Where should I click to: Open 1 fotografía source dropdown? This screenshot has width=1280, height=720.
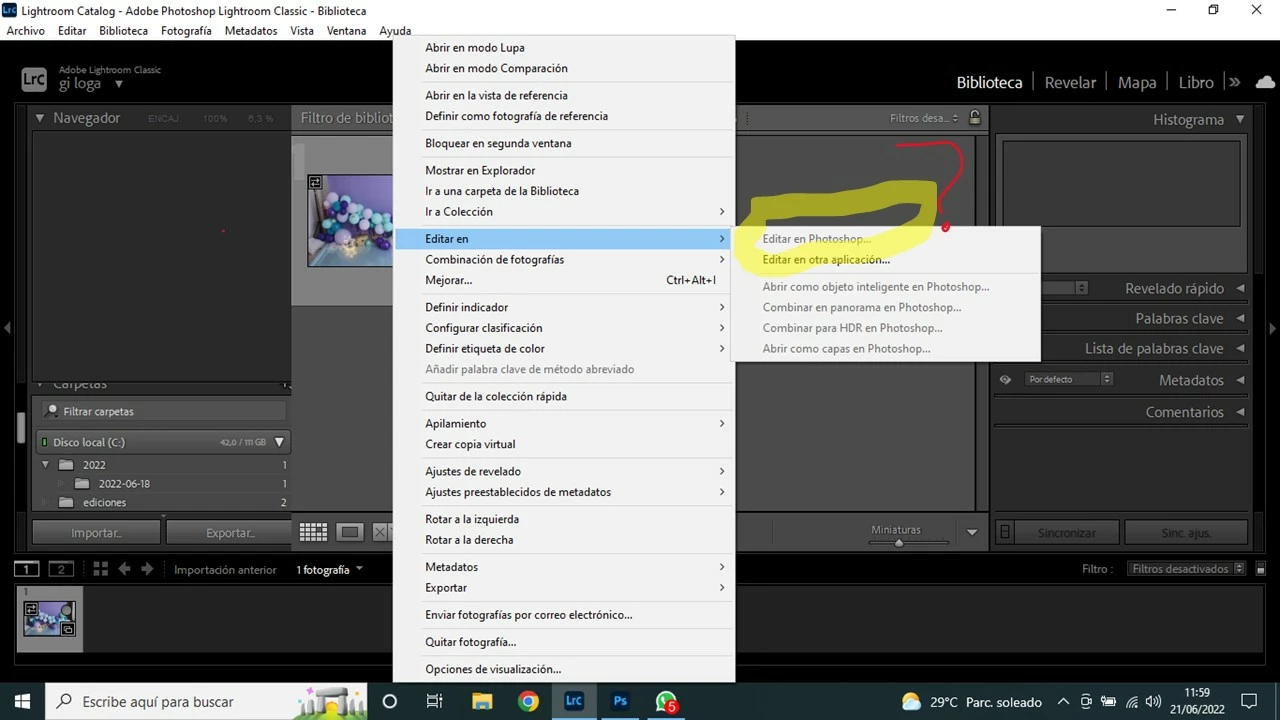(329, 569)
